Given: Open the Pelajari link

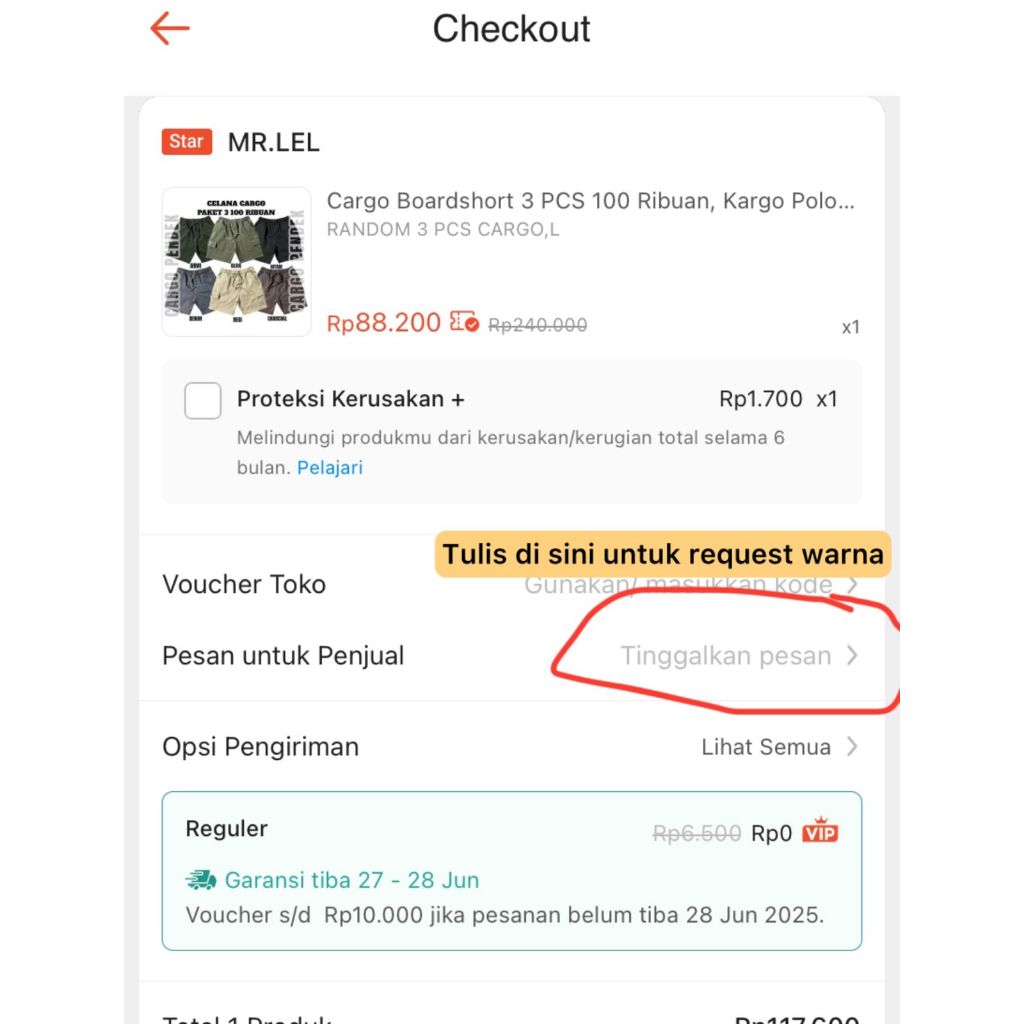Looking at the screenshot, I should [x=330, y=468].
